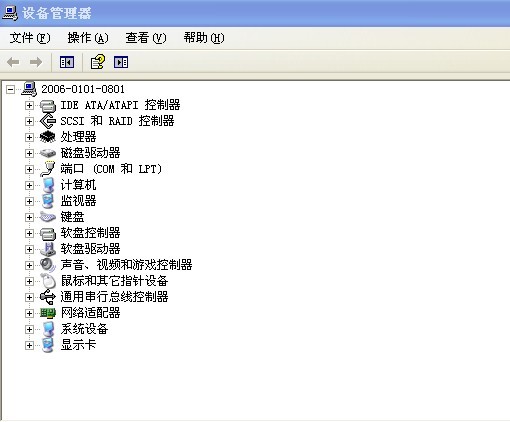The image size is (510, 422).
Task: Select the processor chip icon (处理器)
Action: pos(48,137)
